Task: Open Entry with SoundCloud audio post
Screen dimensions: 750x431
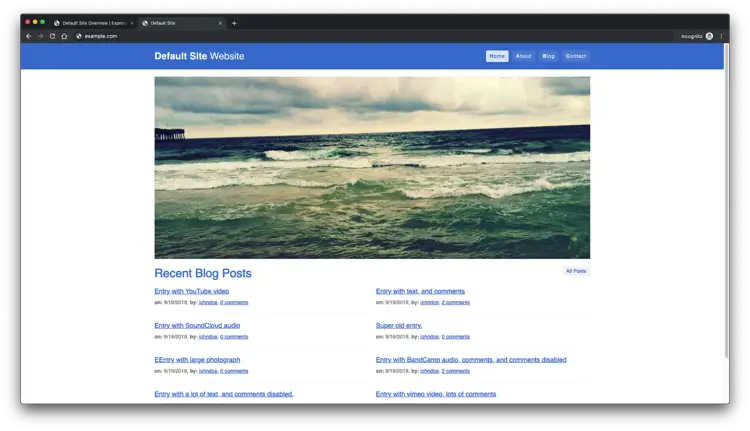Action: pyautogui.click(x=197, y=326)
